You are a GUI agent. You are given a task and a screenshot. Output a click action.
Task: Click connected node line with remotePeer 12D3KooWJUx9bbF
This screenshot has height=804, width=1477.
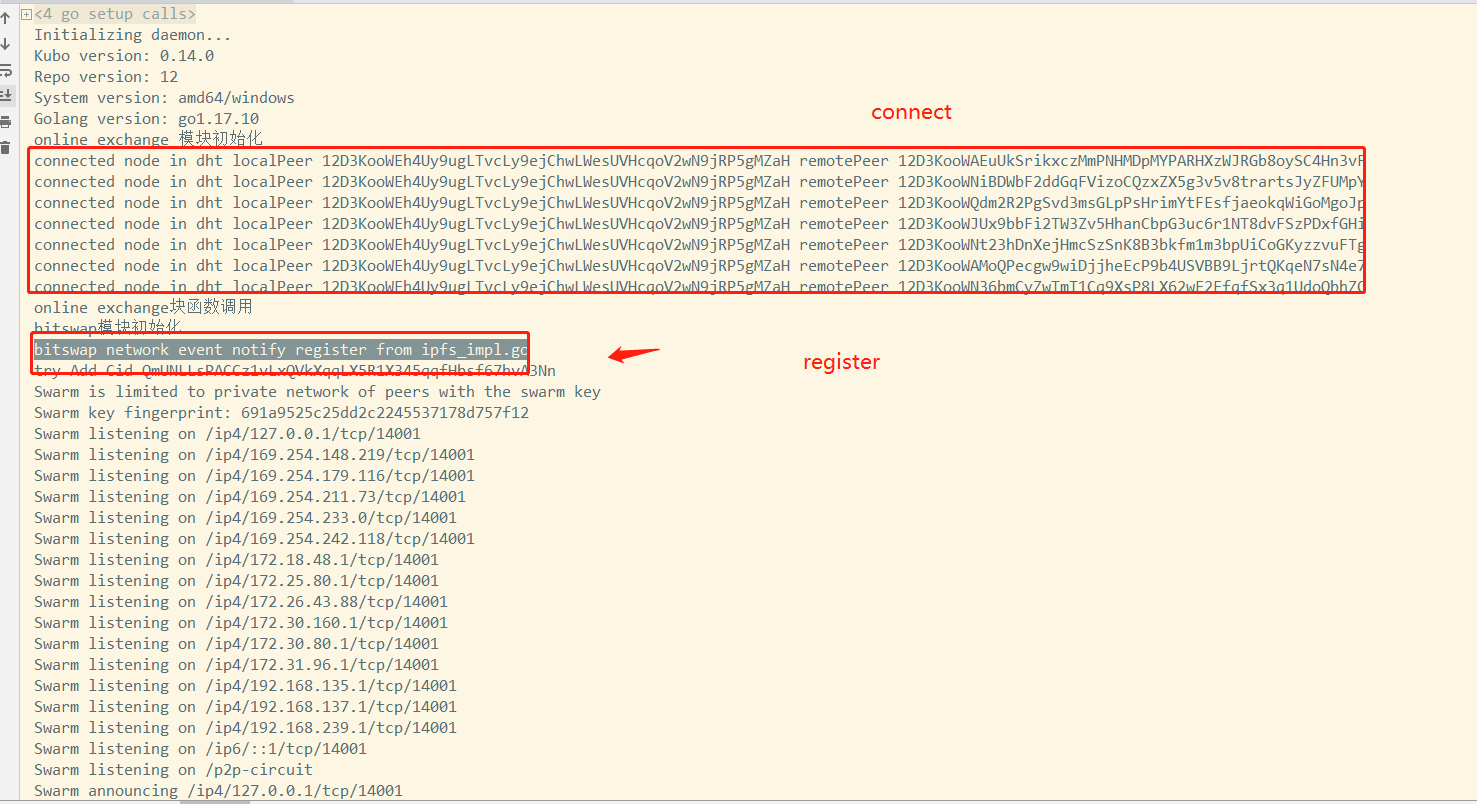[699, 223]
